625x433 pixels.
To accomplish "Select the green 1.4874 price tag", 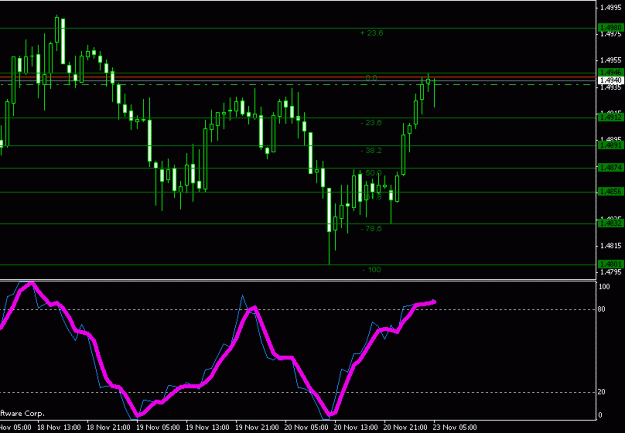I will tap(611, 168).
